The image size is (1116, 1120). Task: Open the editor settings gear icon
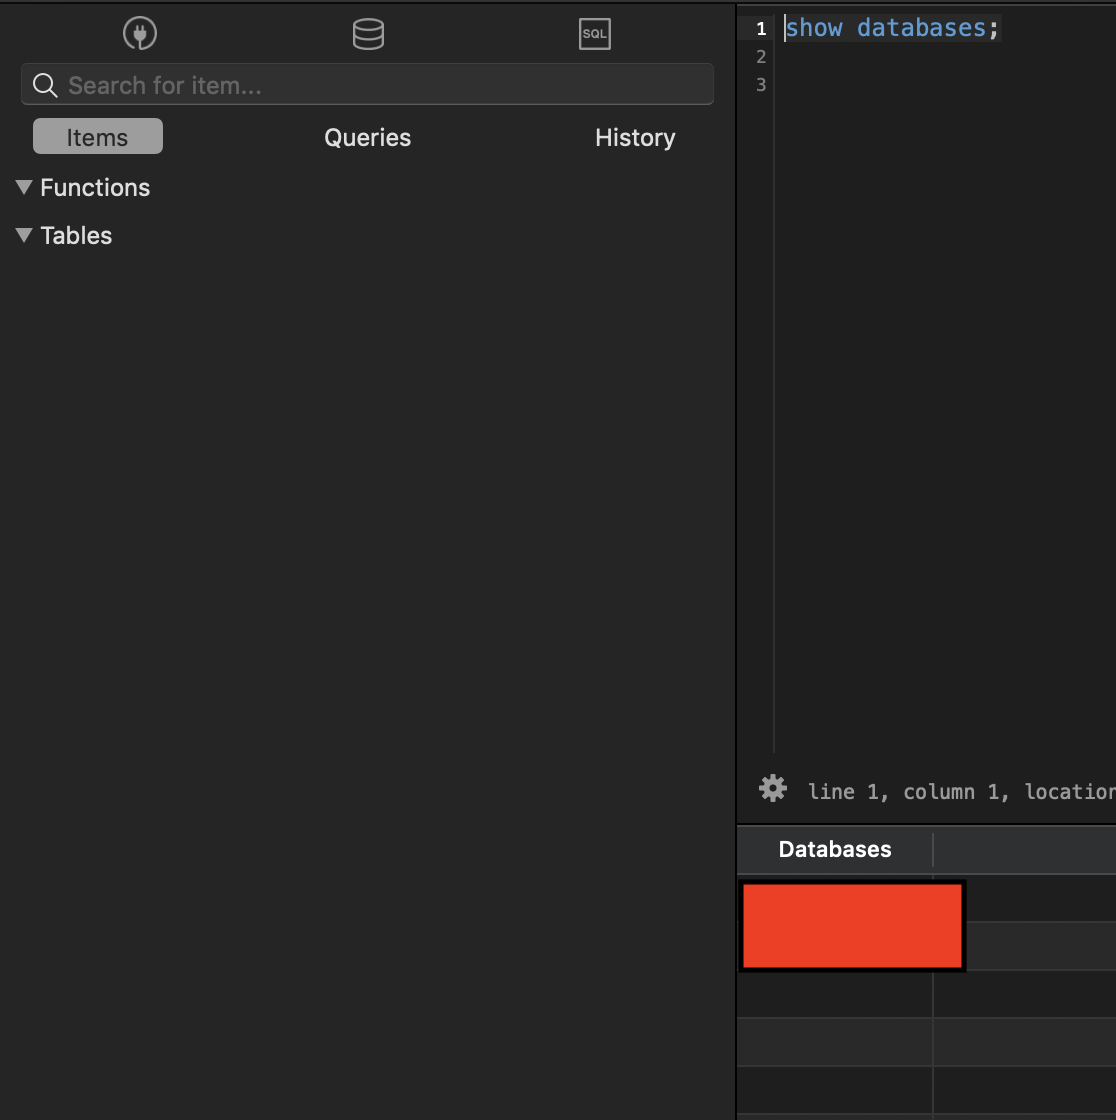point(772,789)
